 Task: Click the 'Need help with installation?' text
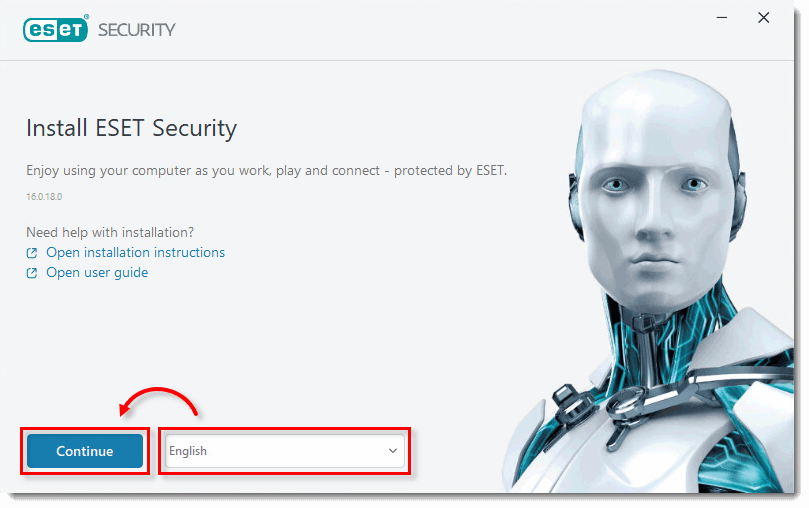110,233
